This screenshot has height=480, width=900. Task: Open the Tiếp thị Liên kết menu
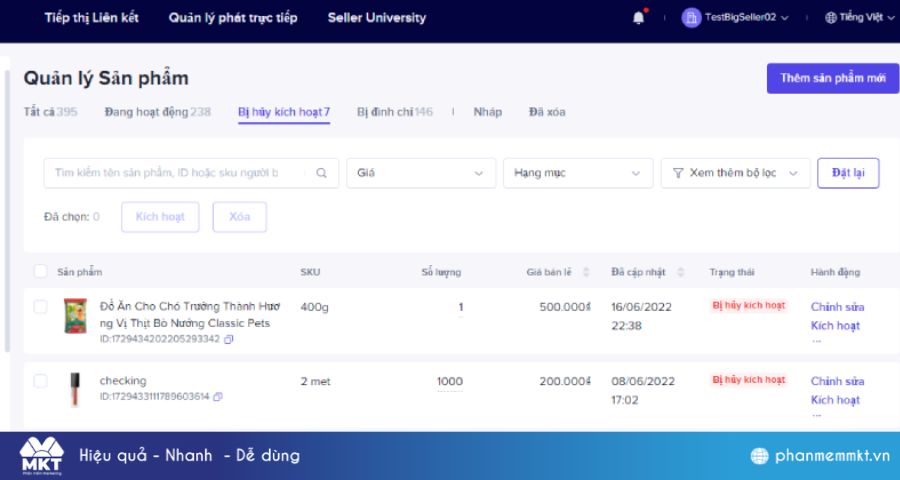92,18
